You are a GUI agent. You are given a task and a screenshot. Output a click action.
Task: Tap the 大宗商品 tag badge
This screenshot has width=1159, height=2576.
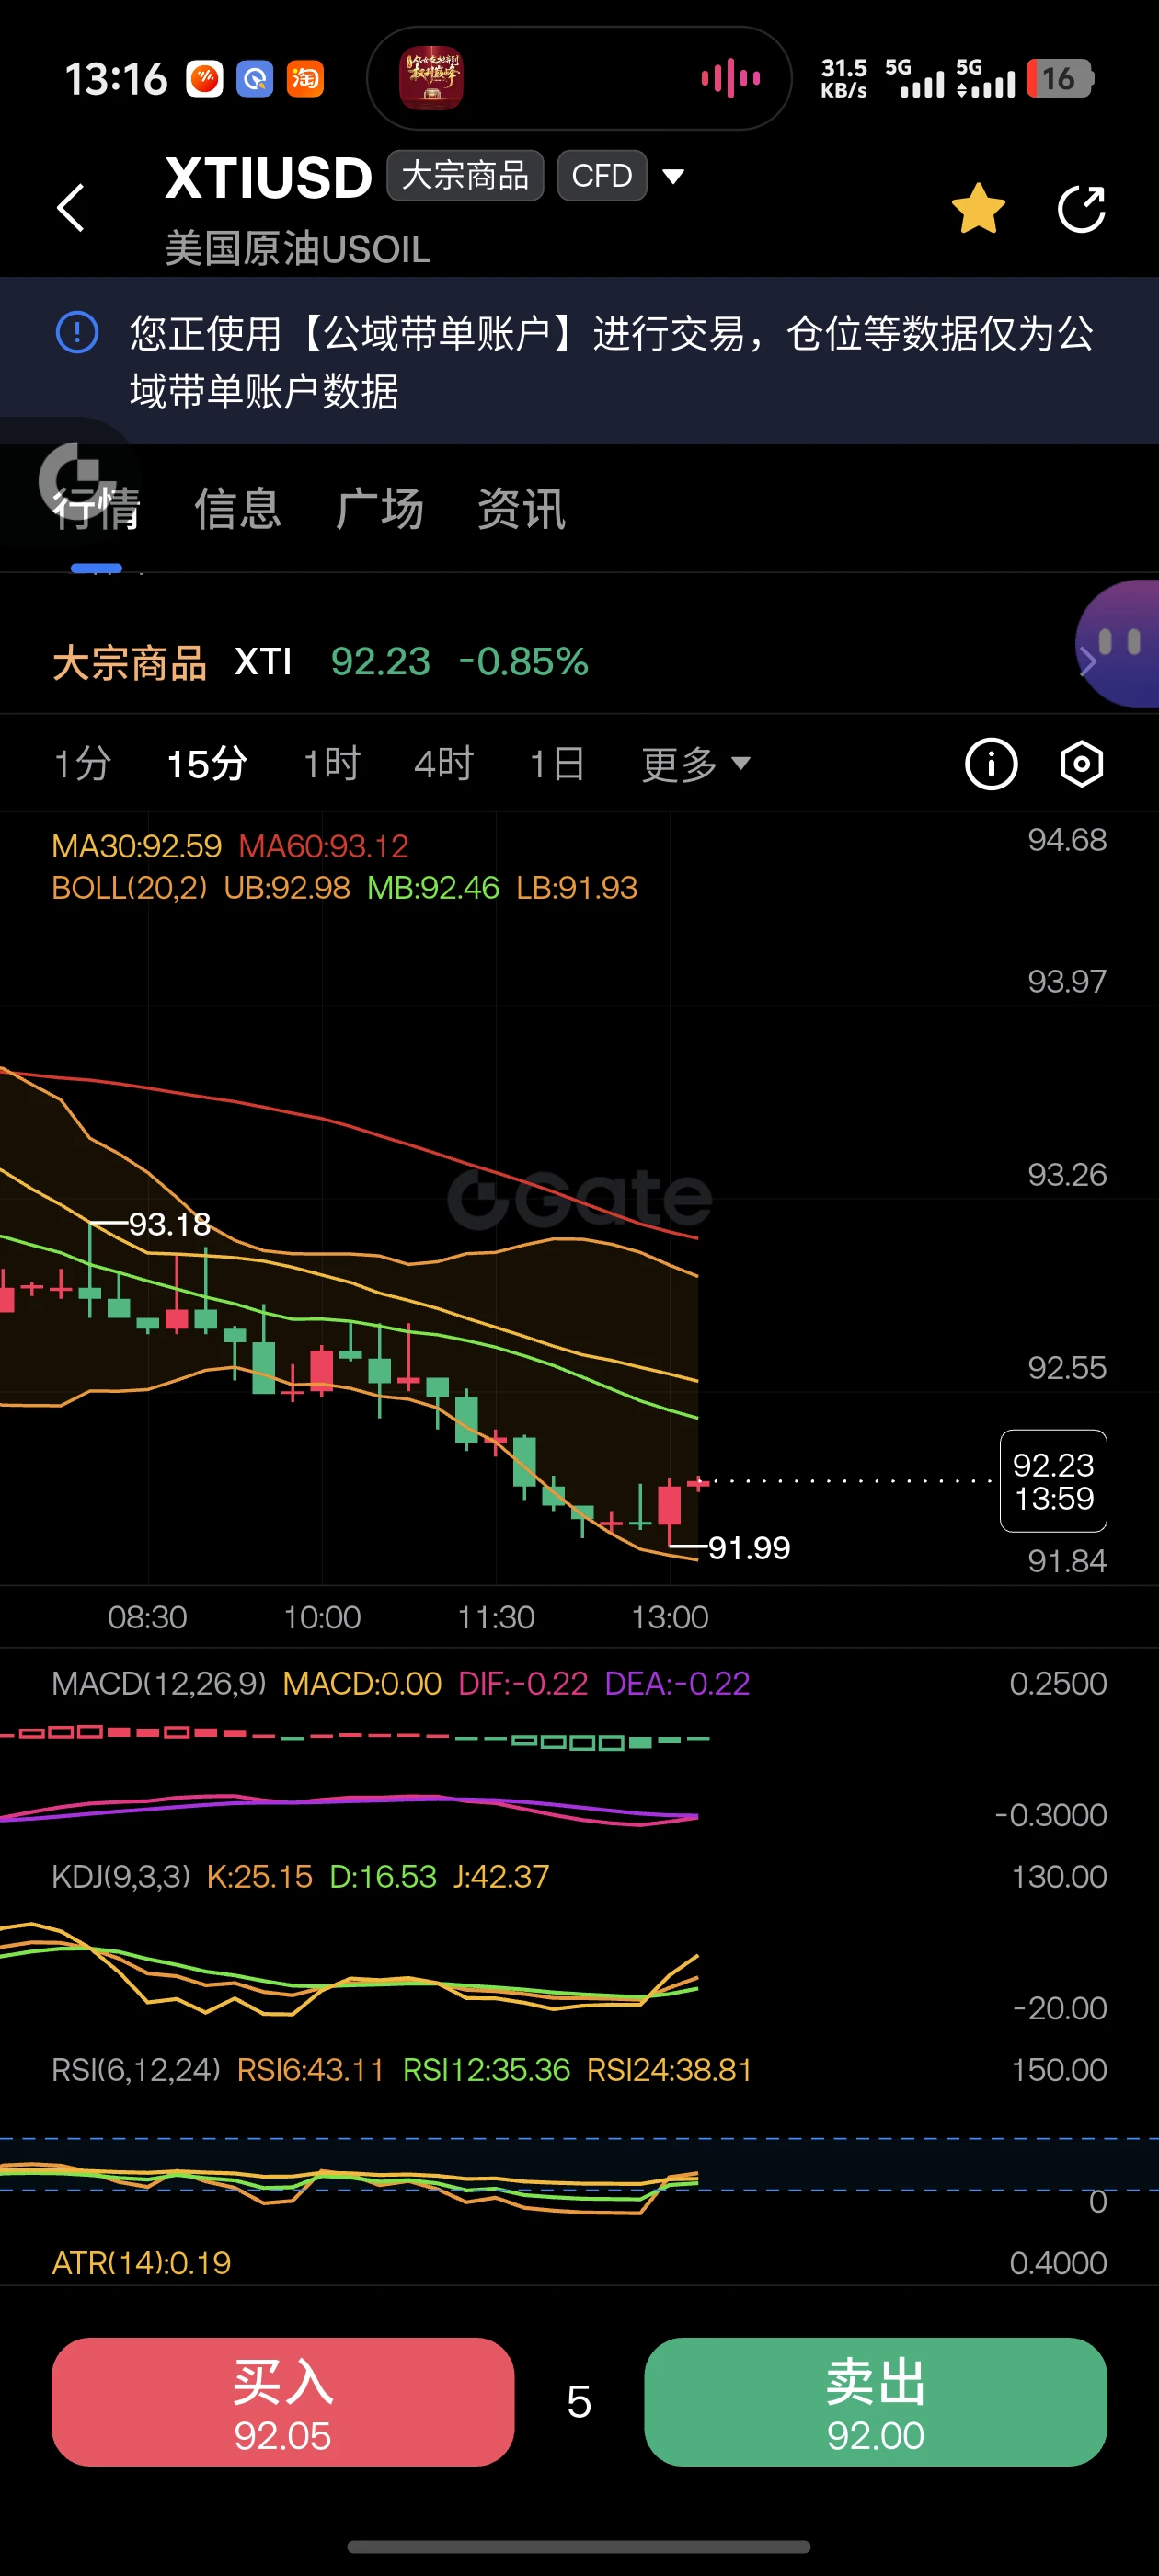465,176
